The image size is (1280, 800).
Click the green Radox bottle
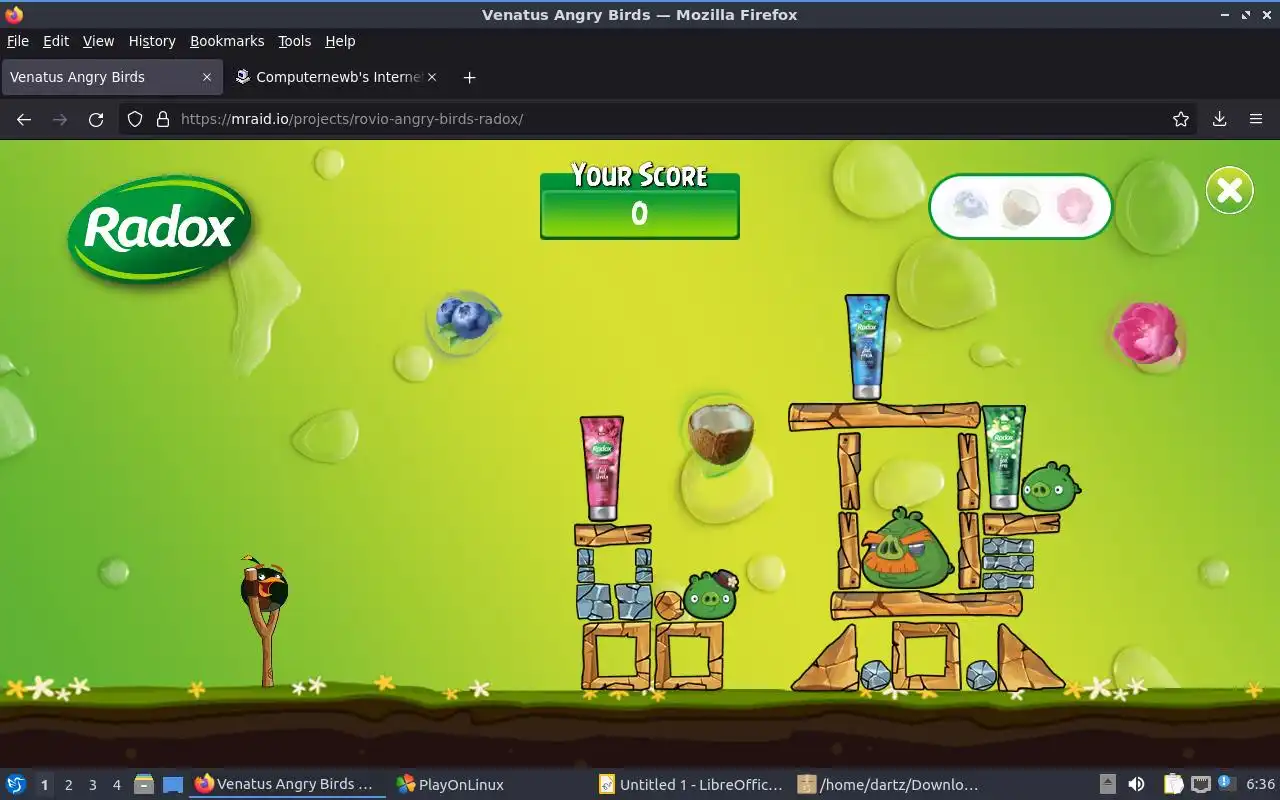click(x=1003, y=457)
